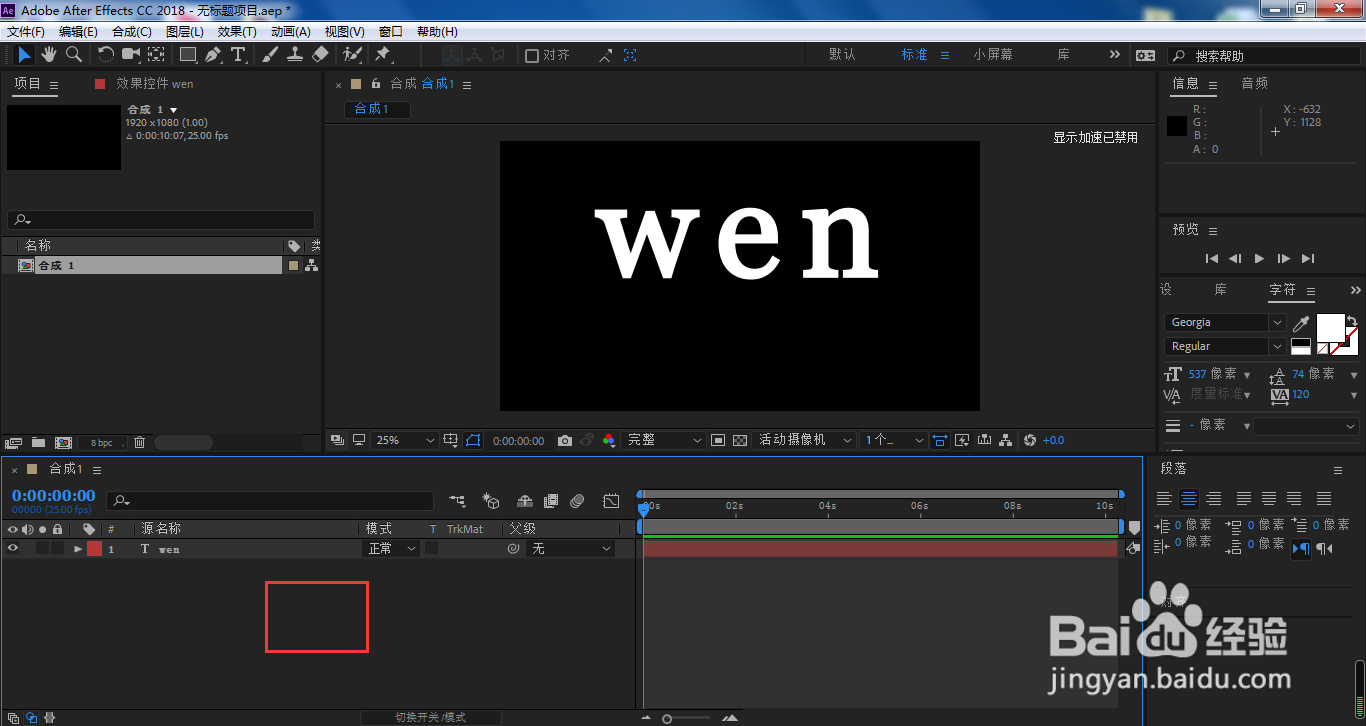Take a snapshot with camera icon
This screenshot has width=1366, height=726.
pos(565,440)
